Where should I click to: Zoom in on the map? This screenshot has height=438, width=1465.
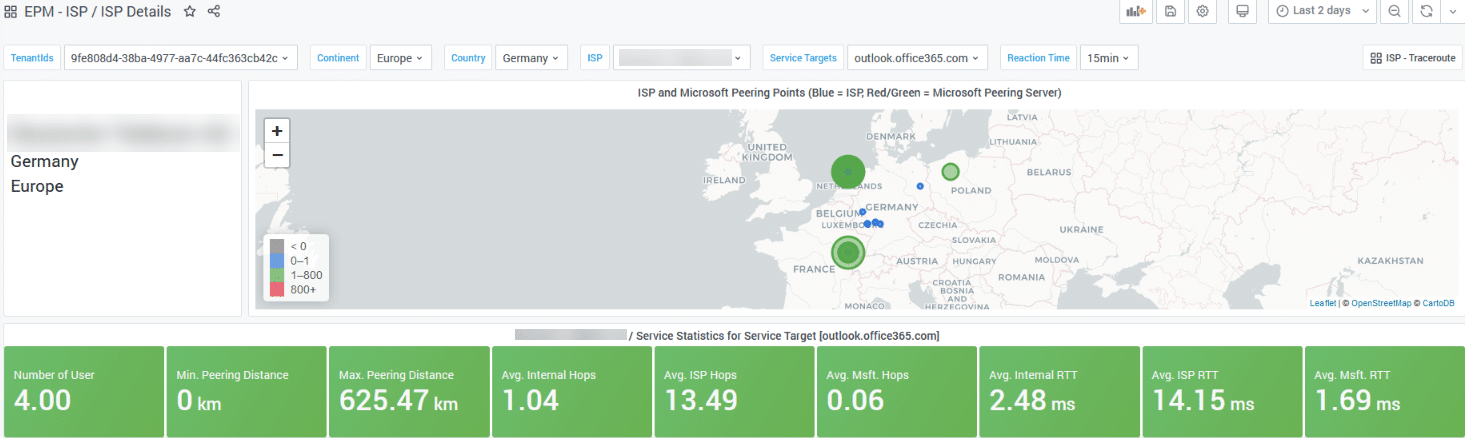click(277, 131)
